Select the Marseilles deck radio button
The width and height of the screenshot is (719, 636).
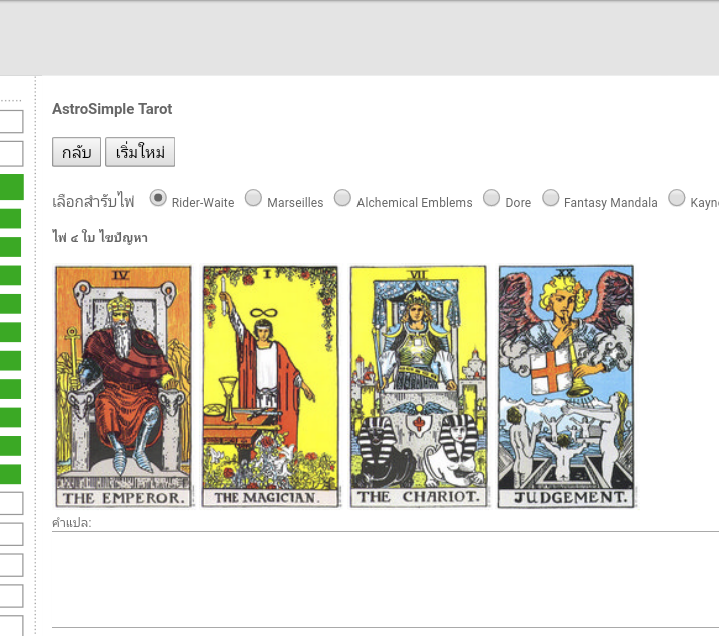(x=253, y=198)
